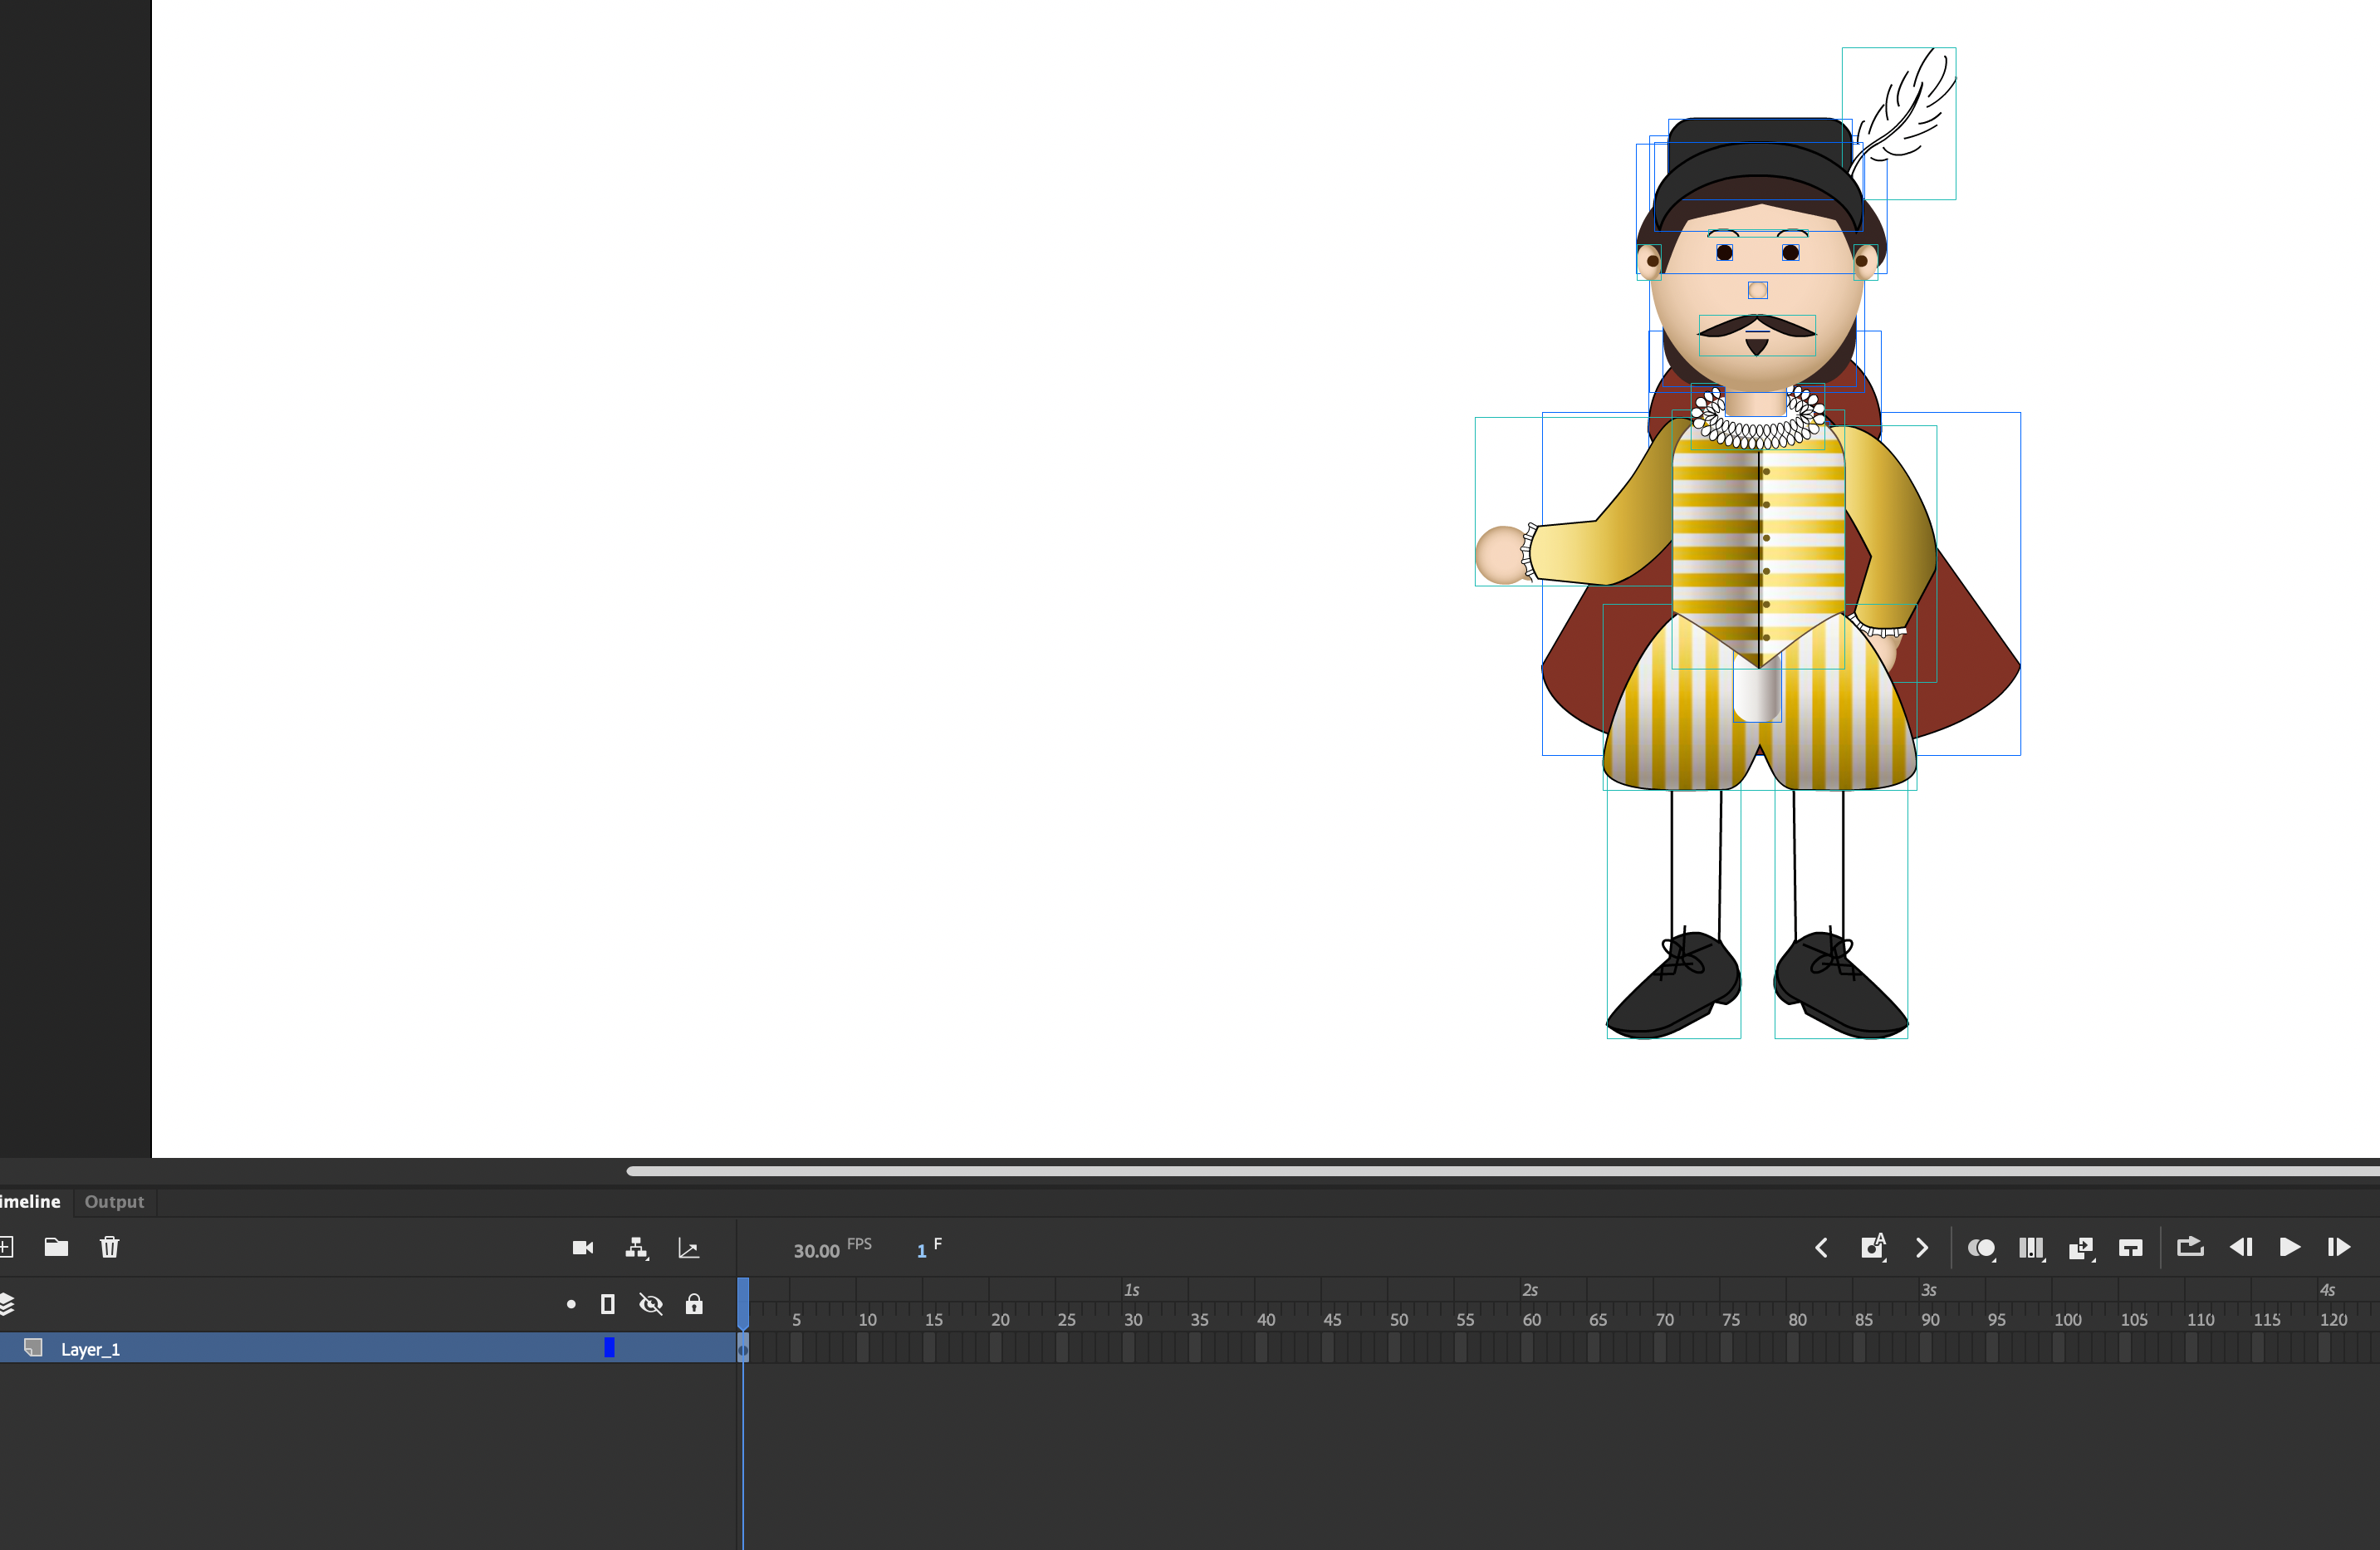Image resolution: width=2380 pixels, height=1550 pixels.
Task: Click the Previous Keyframe chevron
Action: click(x=1822, y=1248)
